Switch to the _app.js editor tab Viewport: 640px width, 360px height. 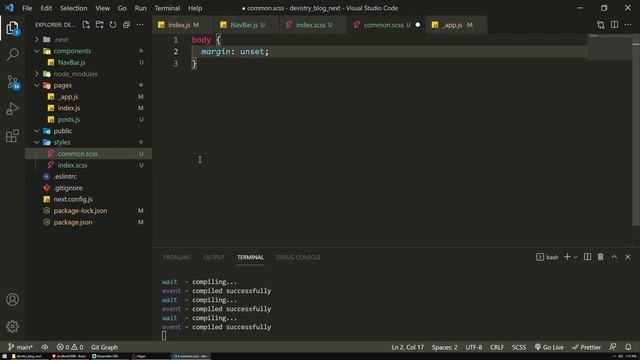click(456, 25)
